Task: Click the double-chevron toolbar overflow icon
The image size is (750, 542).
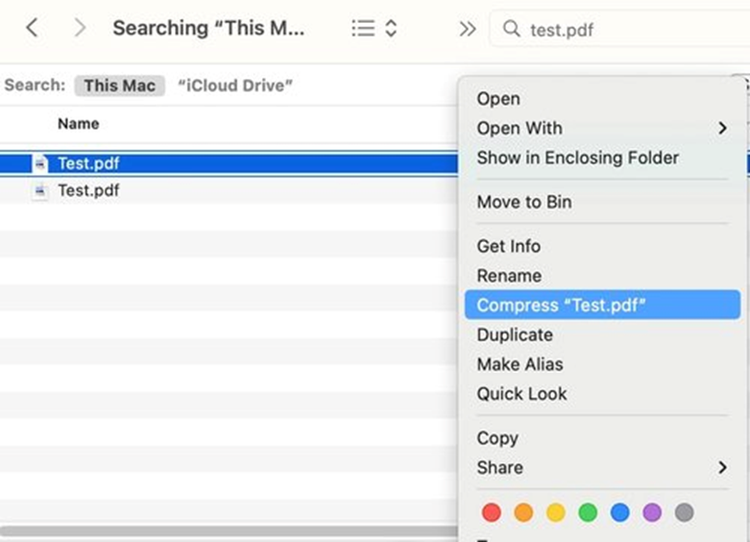Action: pos(467,29)
